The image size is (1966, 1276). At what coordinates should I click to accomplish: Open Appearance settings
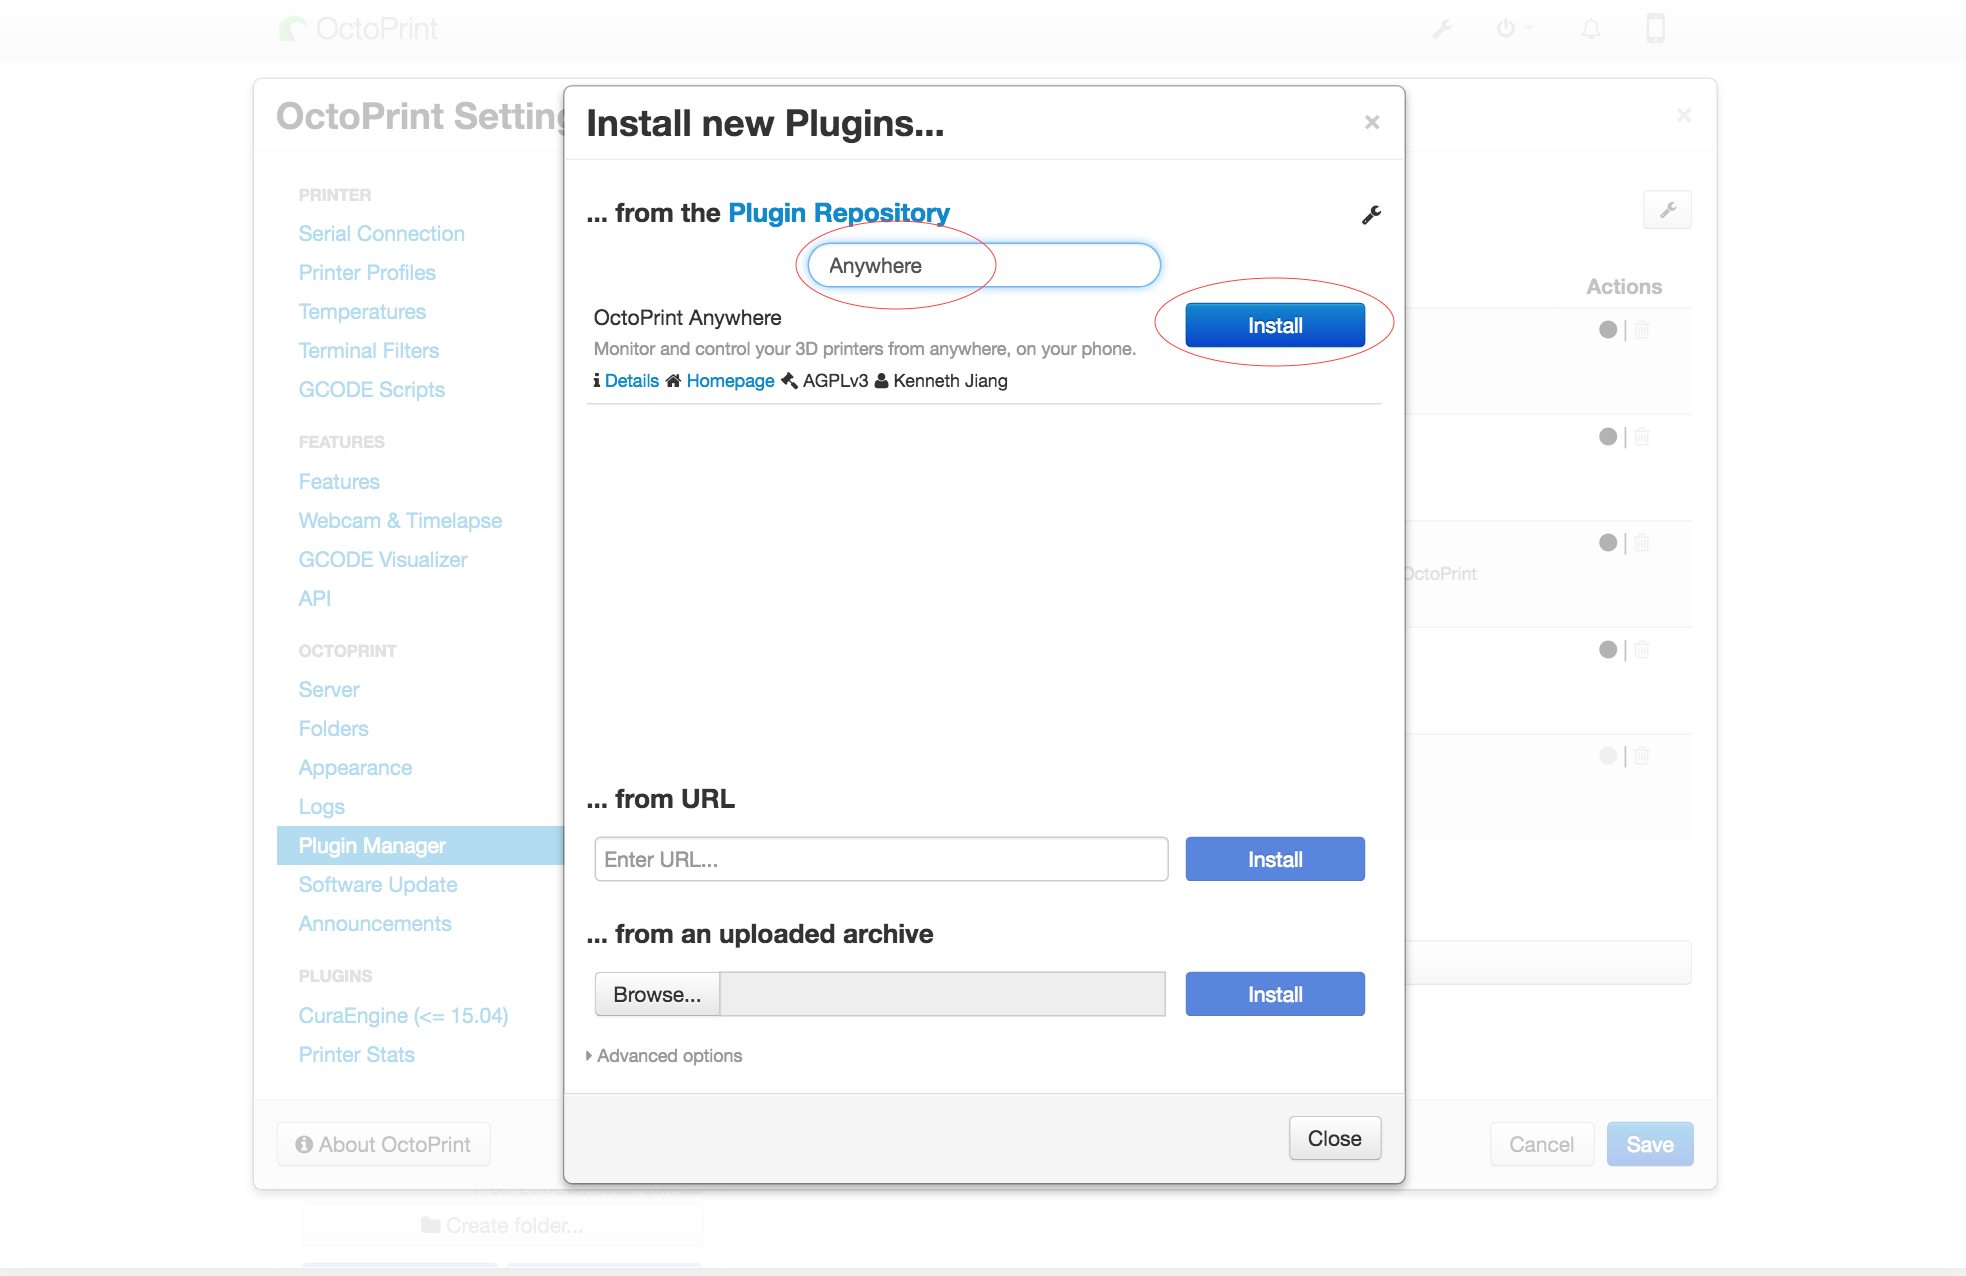pyautogui.click(x=355, y=767)
